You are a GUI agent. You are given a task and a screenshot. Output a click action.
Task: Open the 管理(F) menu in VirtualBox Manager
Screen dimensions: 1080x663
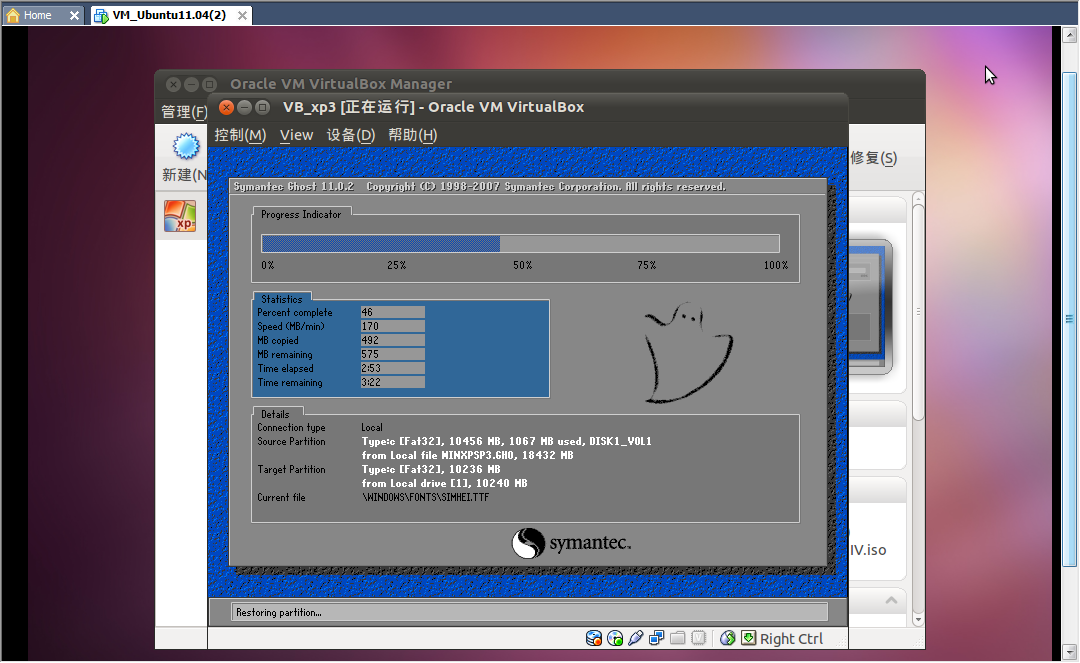(184, 112)
